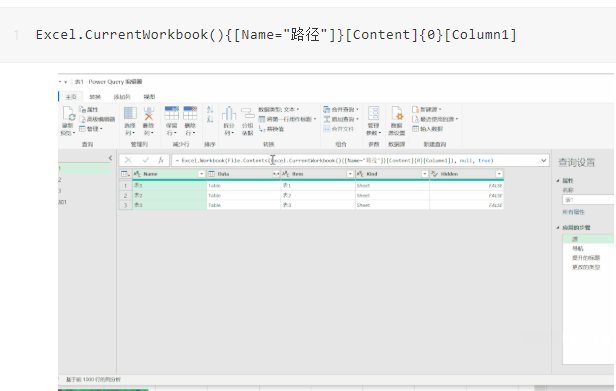Click Combine Files (合并文件)

click(338, 129)
